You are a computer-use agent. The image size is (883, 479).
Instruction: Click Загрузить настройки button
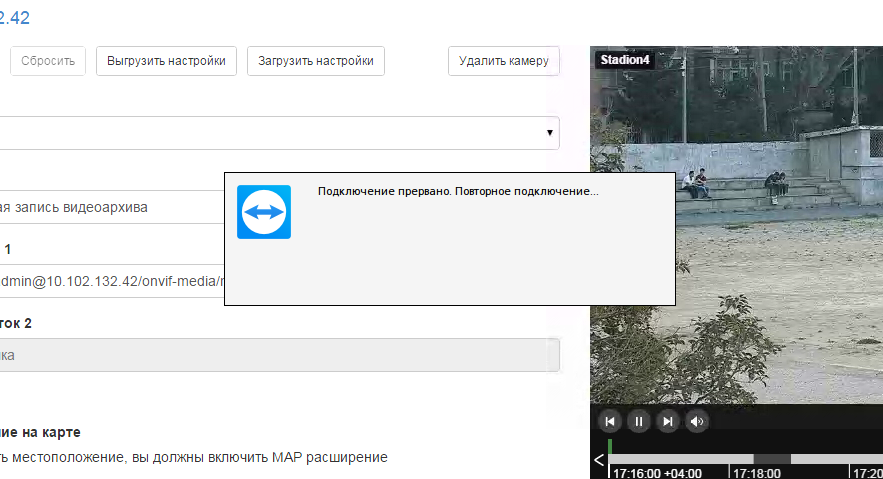pyautogui.click(x=315, y=61)
